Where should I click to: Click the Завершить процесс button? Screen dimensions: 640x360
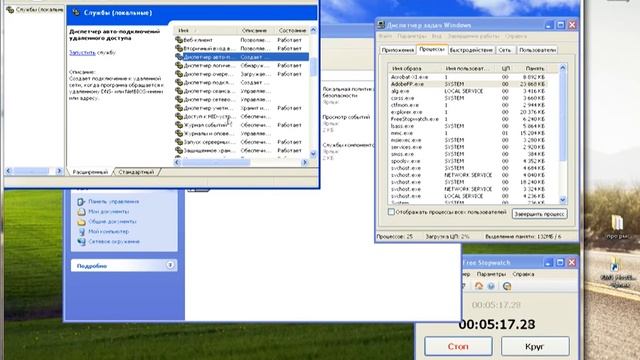(540, 214)
